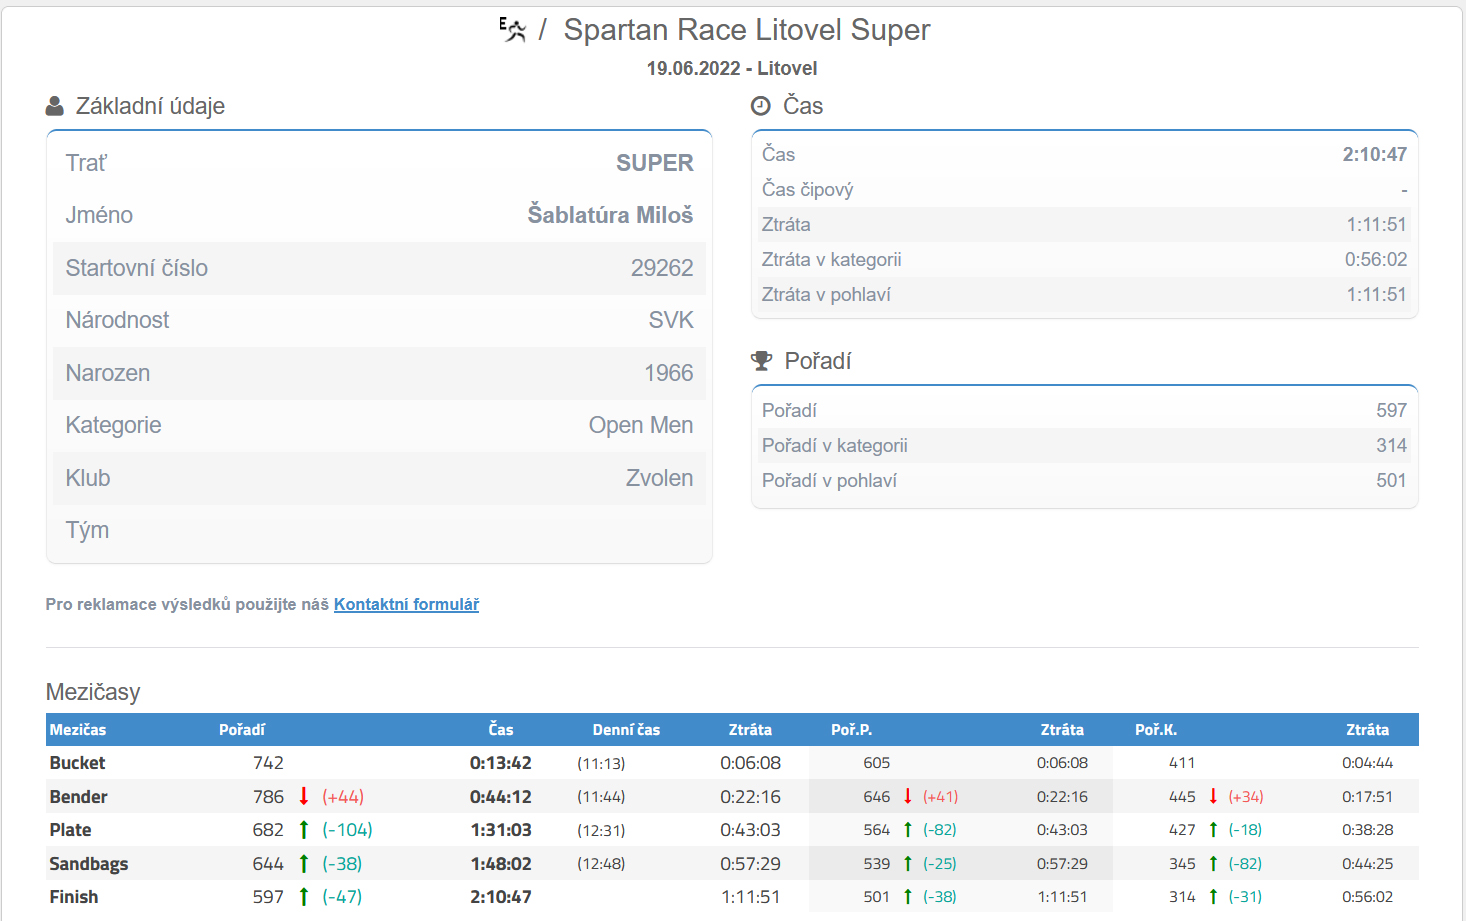This screenshot has height=921, width=1466.
Task: Click the green up arrow beside (-47) in Finish row
Action: click(304, 896)
